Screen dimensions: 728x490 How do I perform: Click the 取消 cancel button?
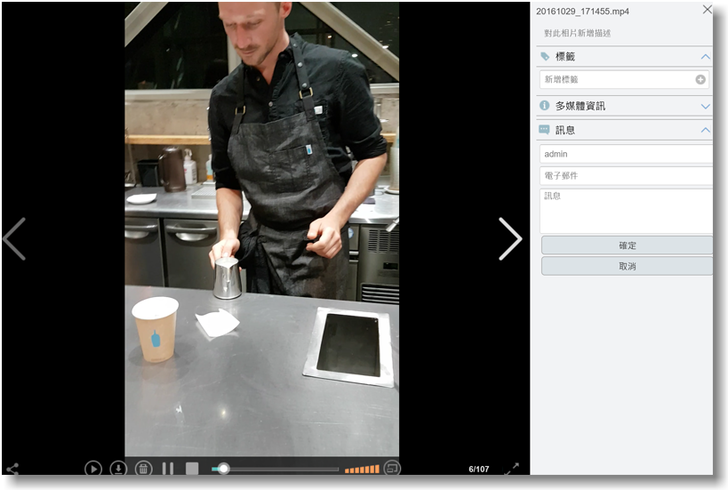627,266
